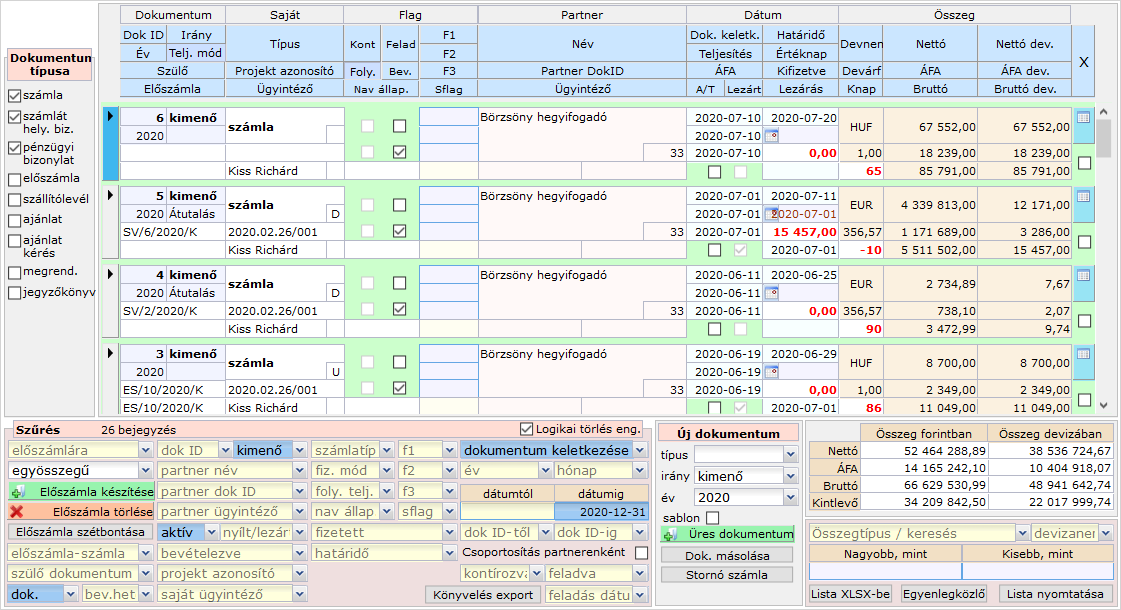Click the Könyvelés export button

(484, 595)
